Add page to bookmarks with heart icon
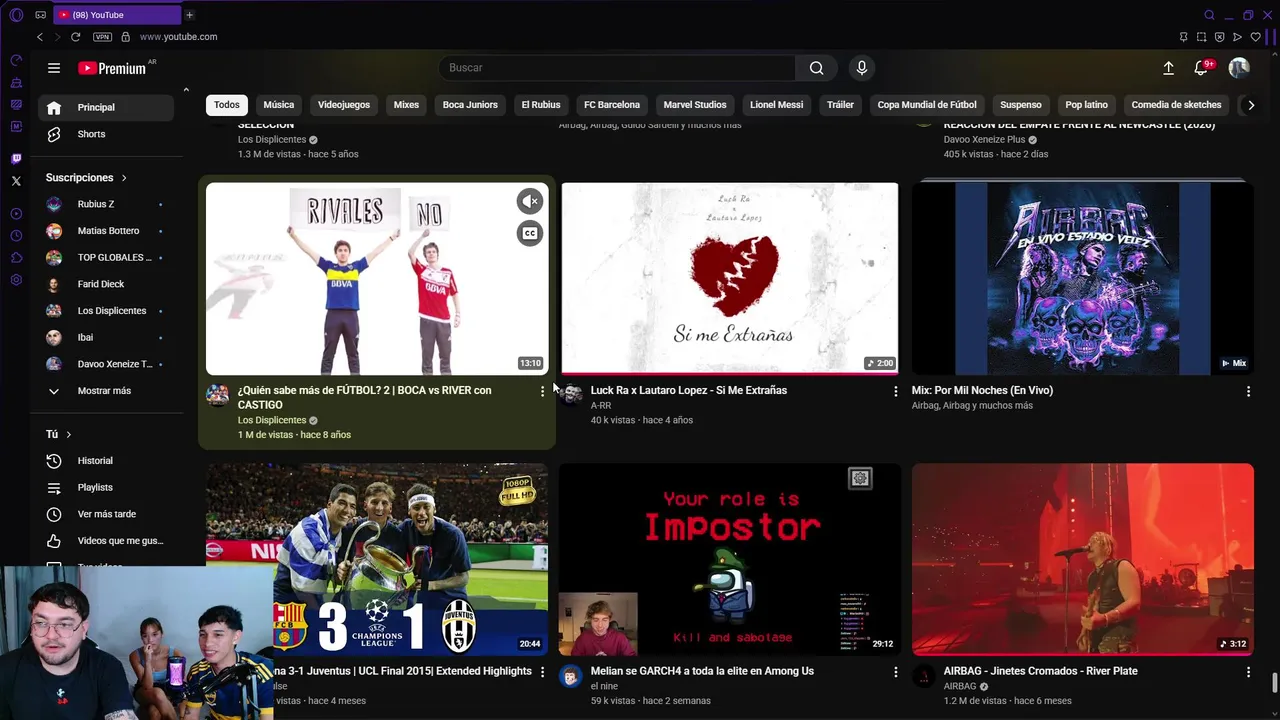The height and width of the screenshot is (720, 1280). 1255,37
